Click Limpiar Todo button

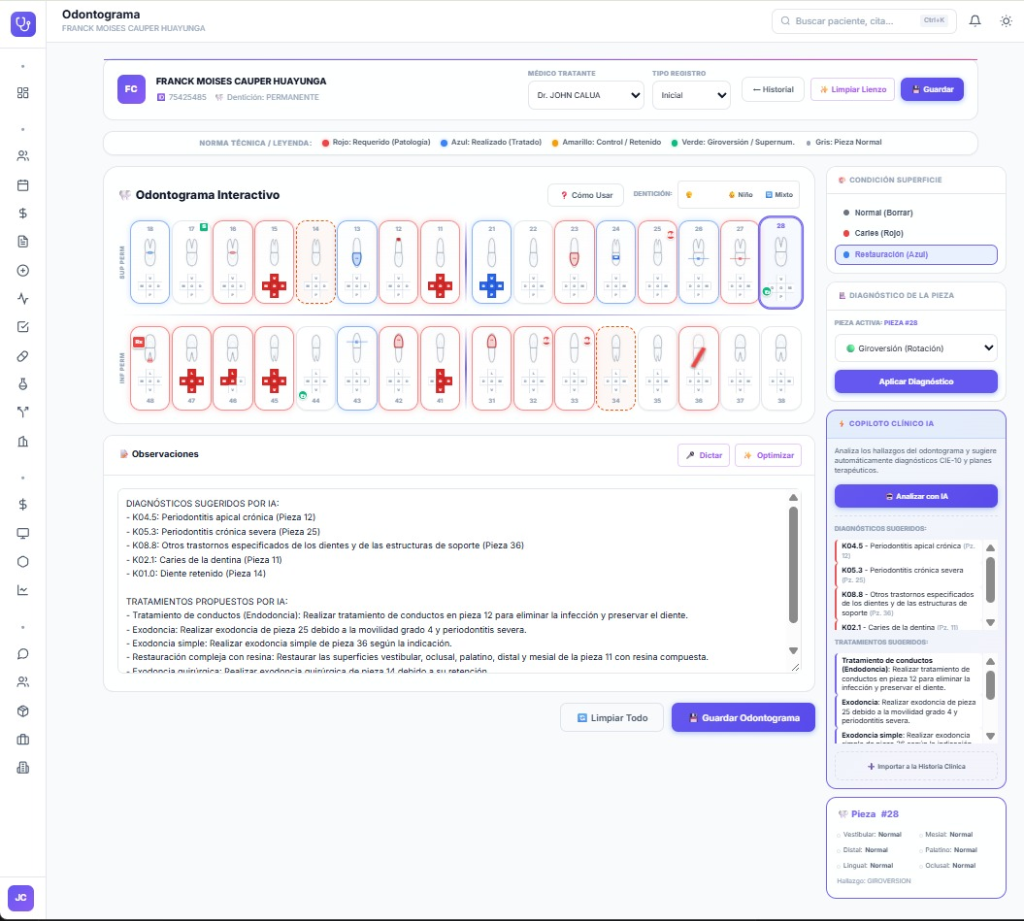coord(612,718)
